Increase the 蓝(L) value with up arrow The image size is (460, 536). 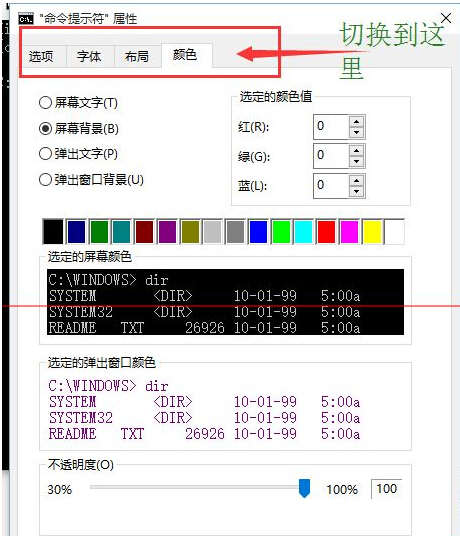[x=357, y=180]
